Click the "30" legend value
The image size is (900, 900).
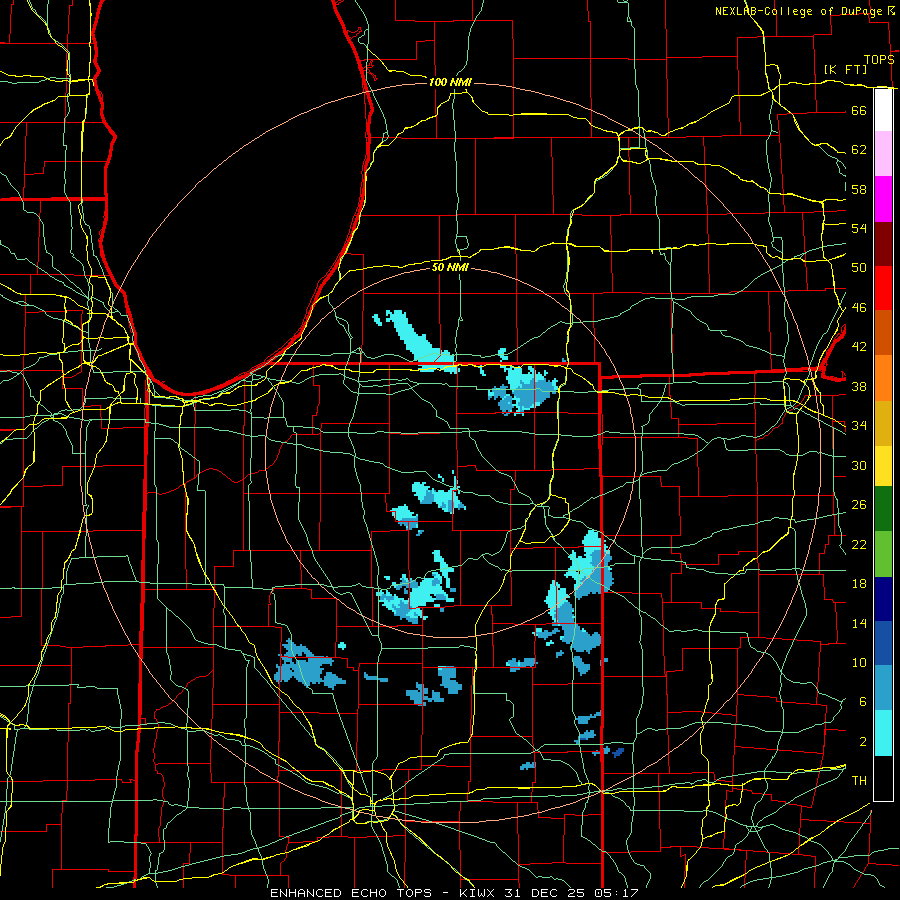point(859,465)
